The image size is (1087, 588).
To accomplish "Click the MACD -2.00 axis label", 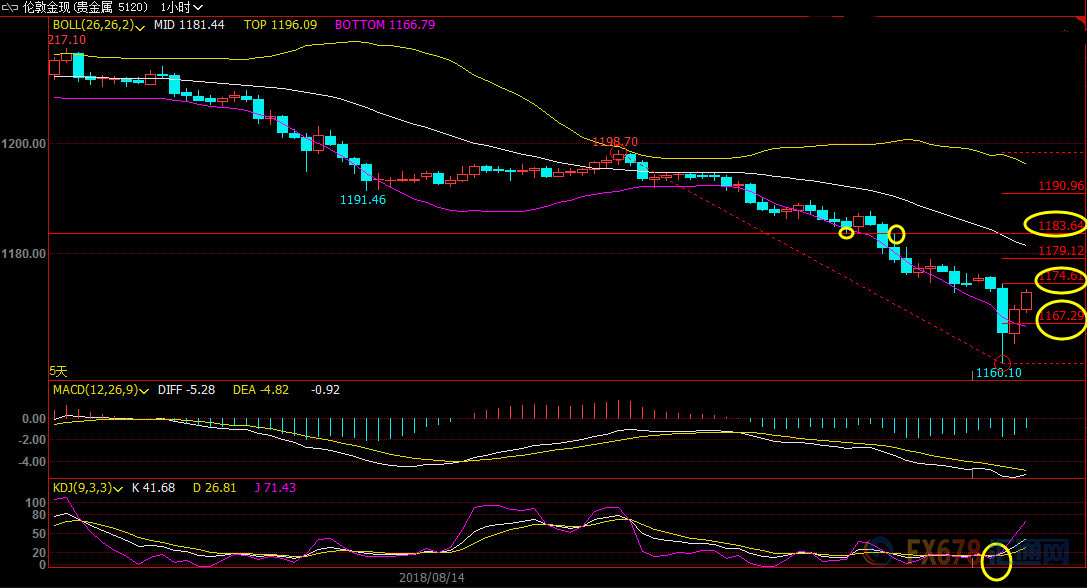I will (x=32, y=440).
